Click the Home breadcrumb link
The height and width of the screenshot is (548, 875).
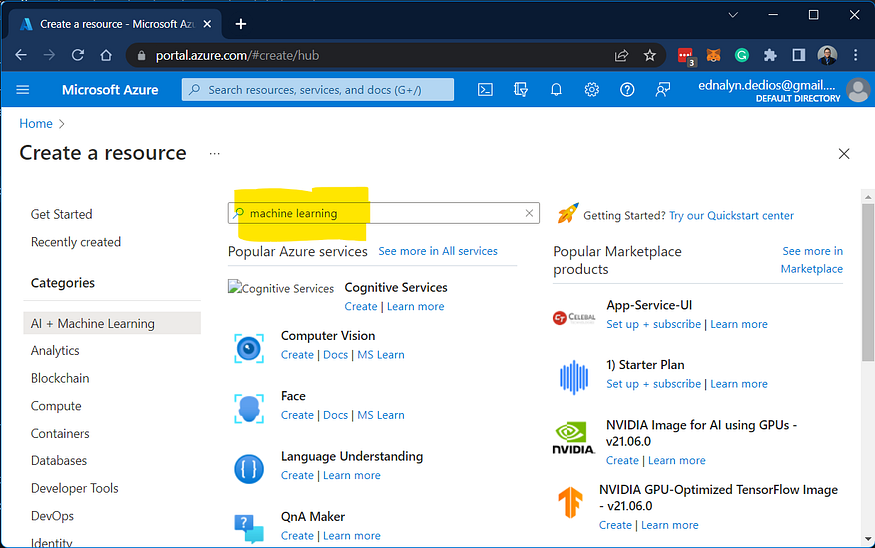pos(36,123)
